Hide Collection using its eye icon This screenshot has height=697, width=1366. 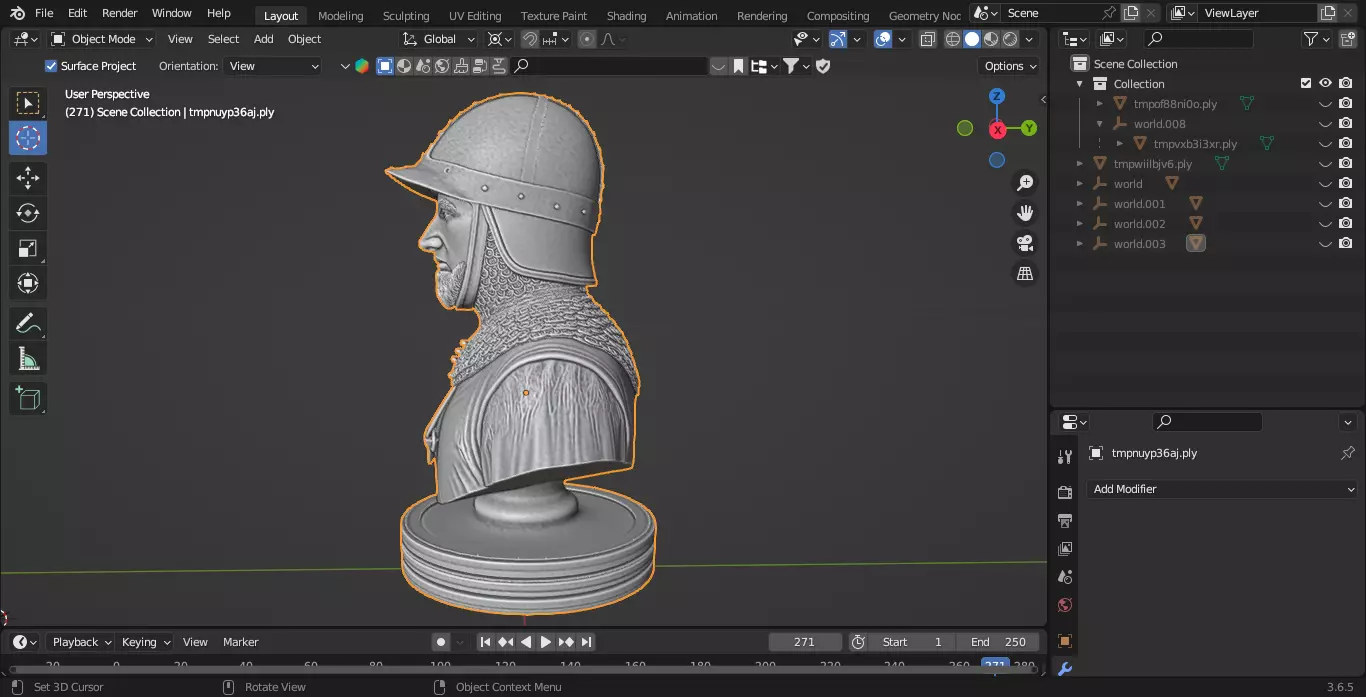1325,83
